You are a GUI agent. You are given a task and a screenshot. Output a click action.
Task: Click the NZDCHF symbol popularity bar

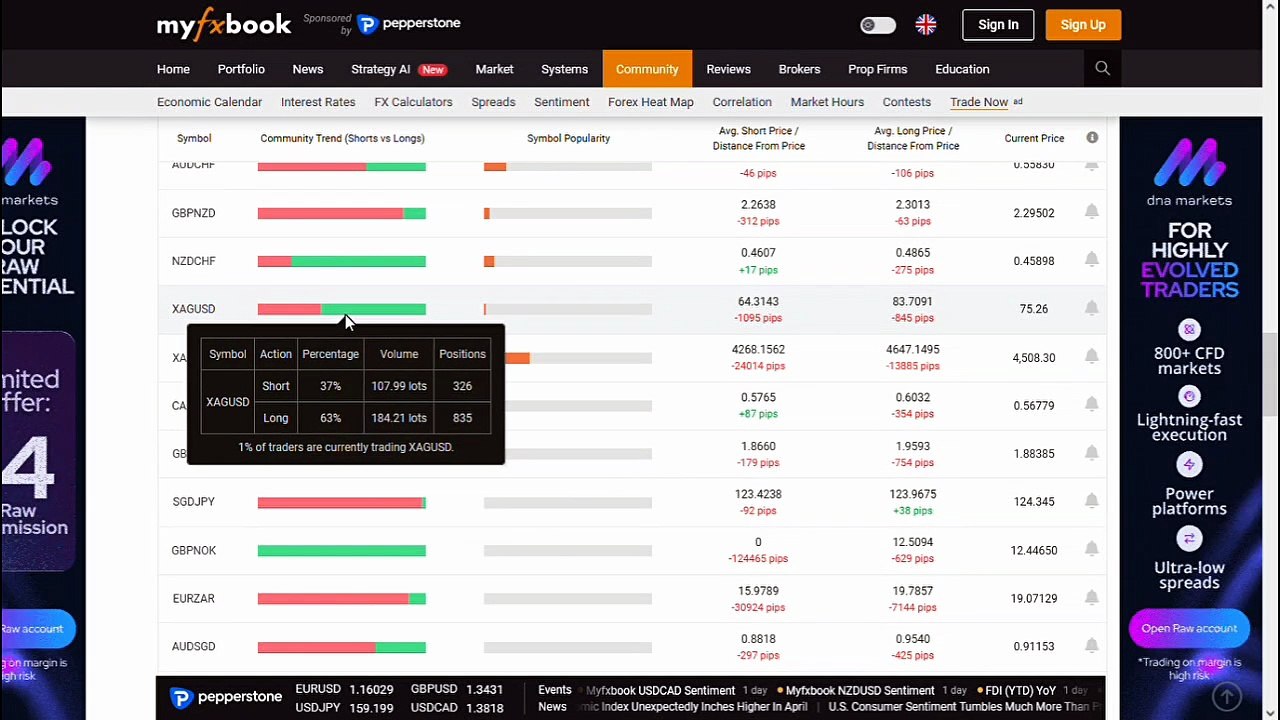568,261
